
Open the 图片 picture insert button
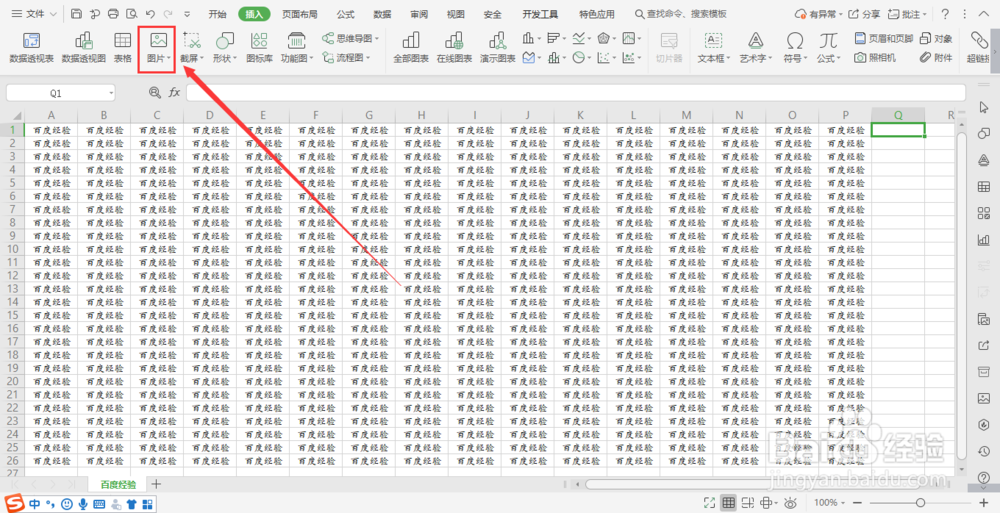(158, 48)
